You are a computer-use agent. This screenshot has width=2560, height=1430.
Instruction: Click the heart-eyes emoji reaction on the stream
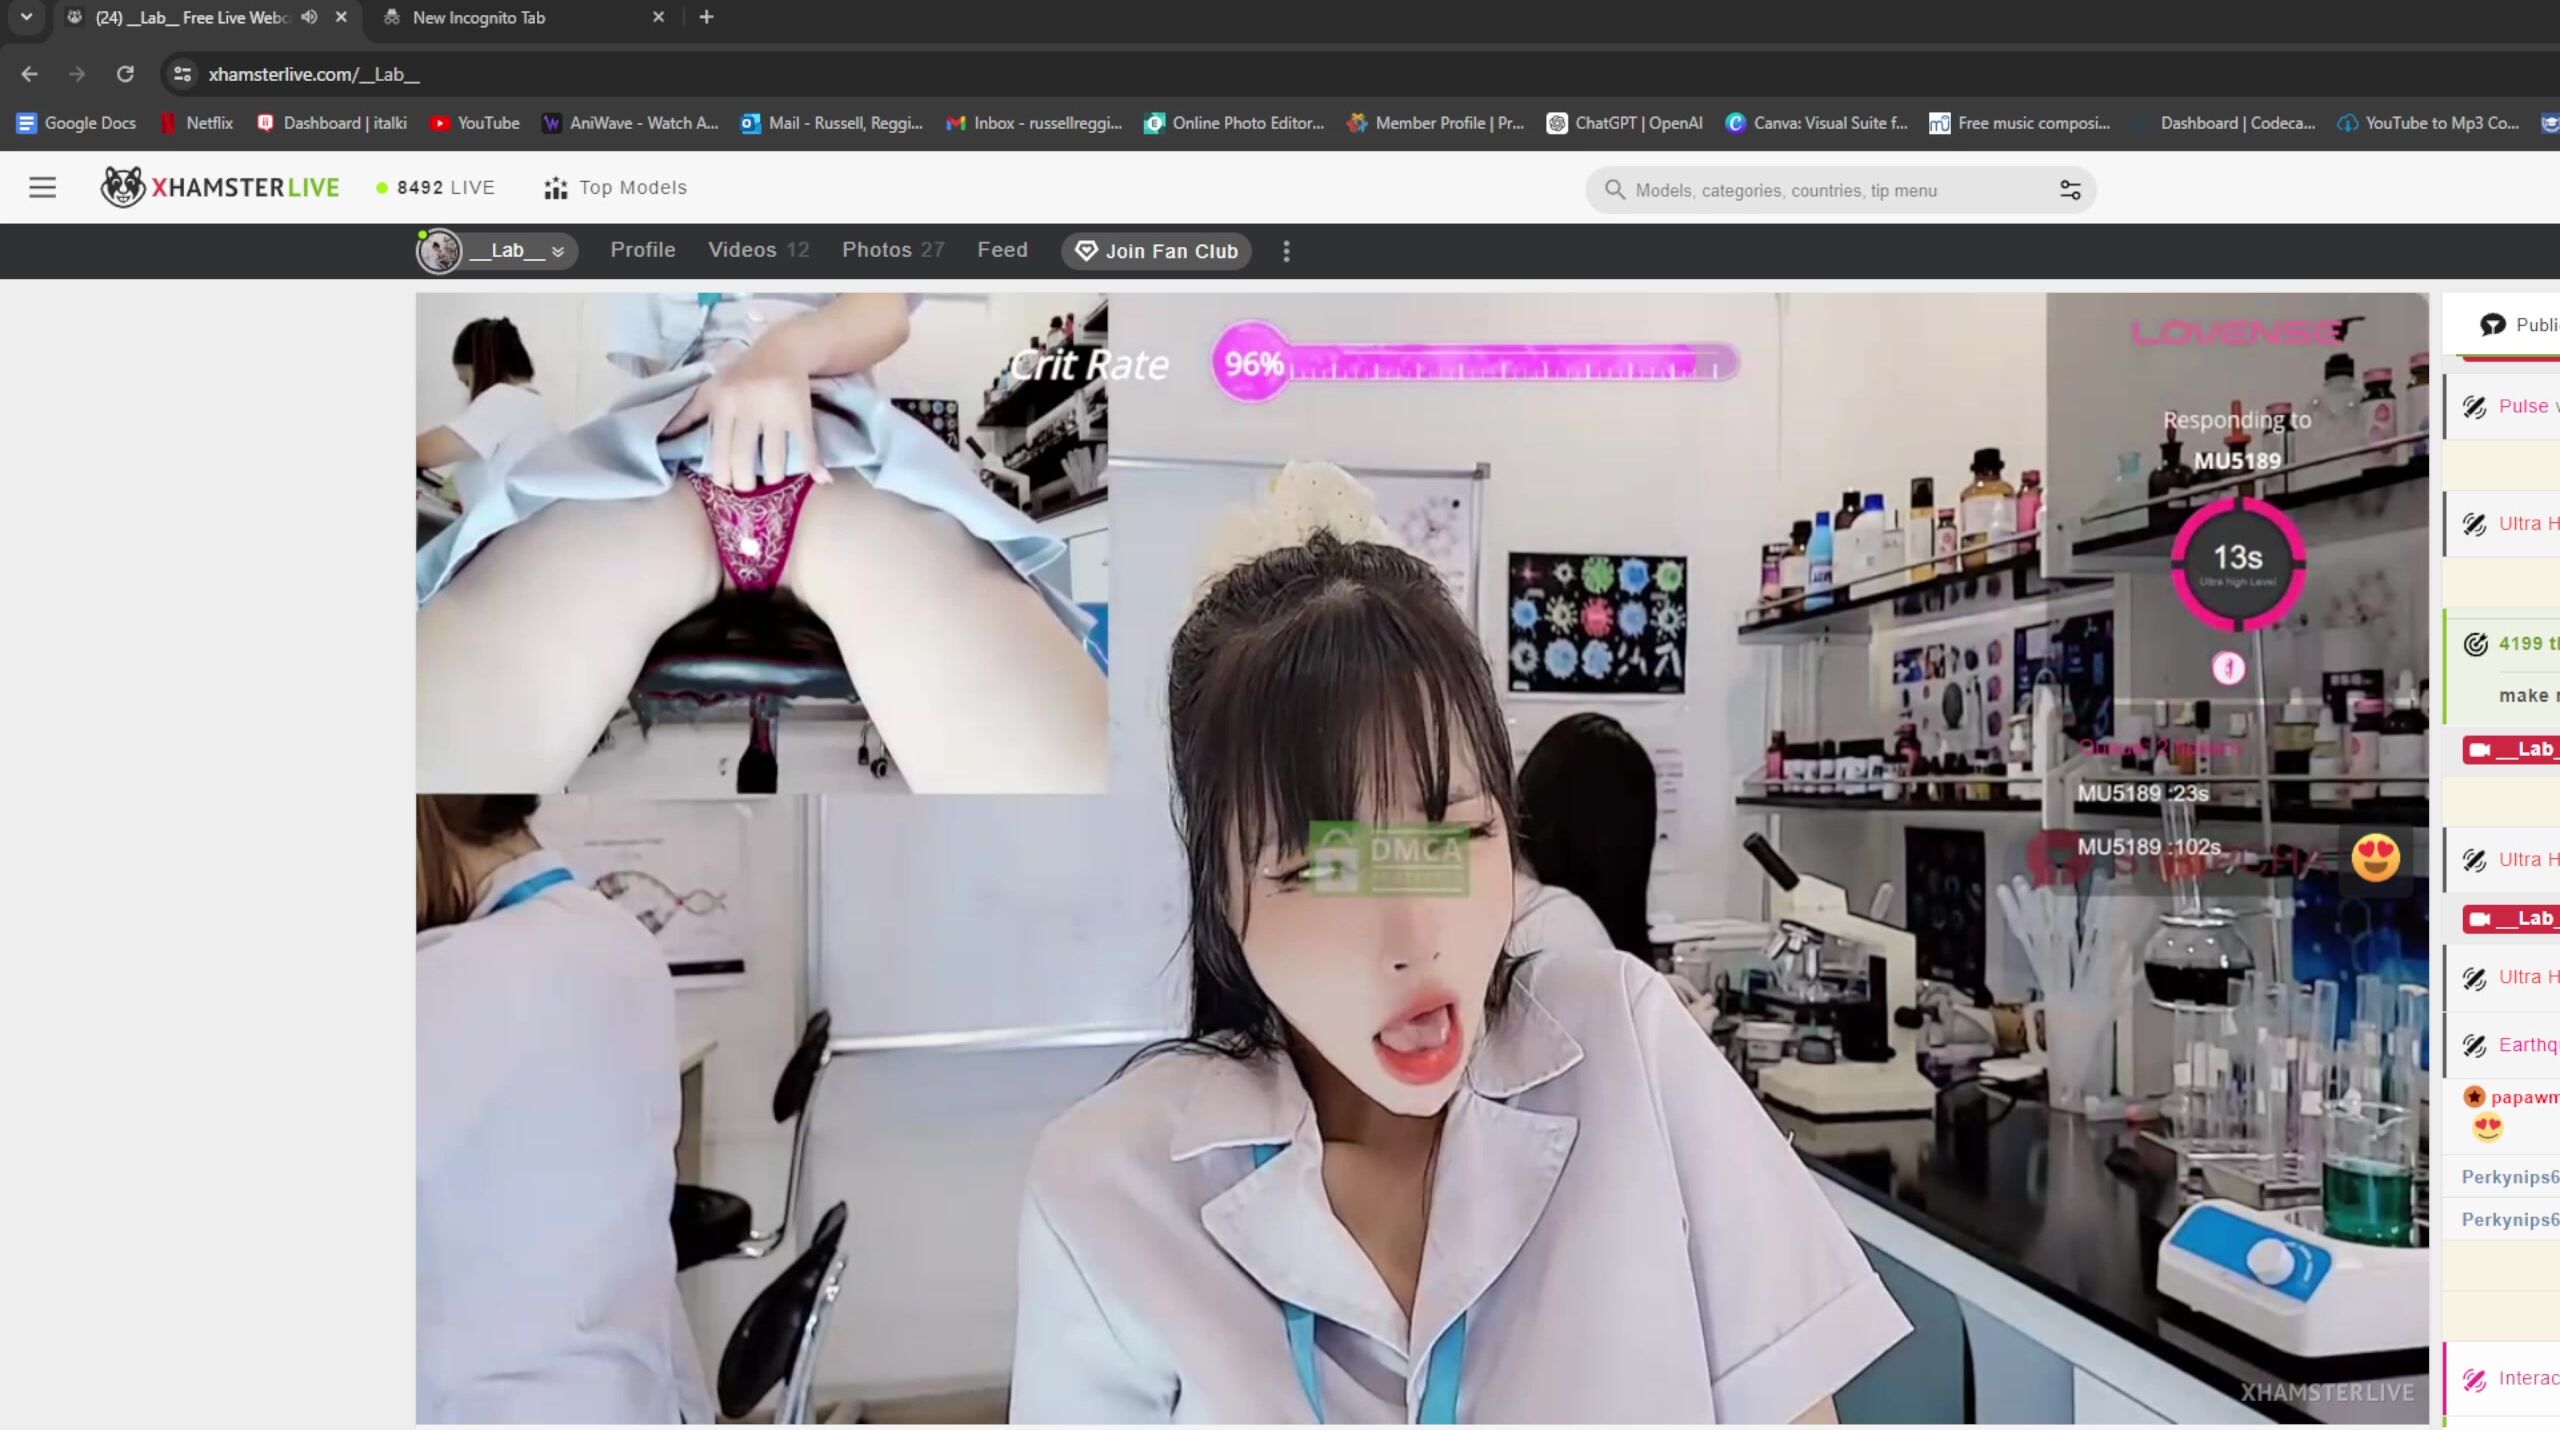click(2375, 857)
